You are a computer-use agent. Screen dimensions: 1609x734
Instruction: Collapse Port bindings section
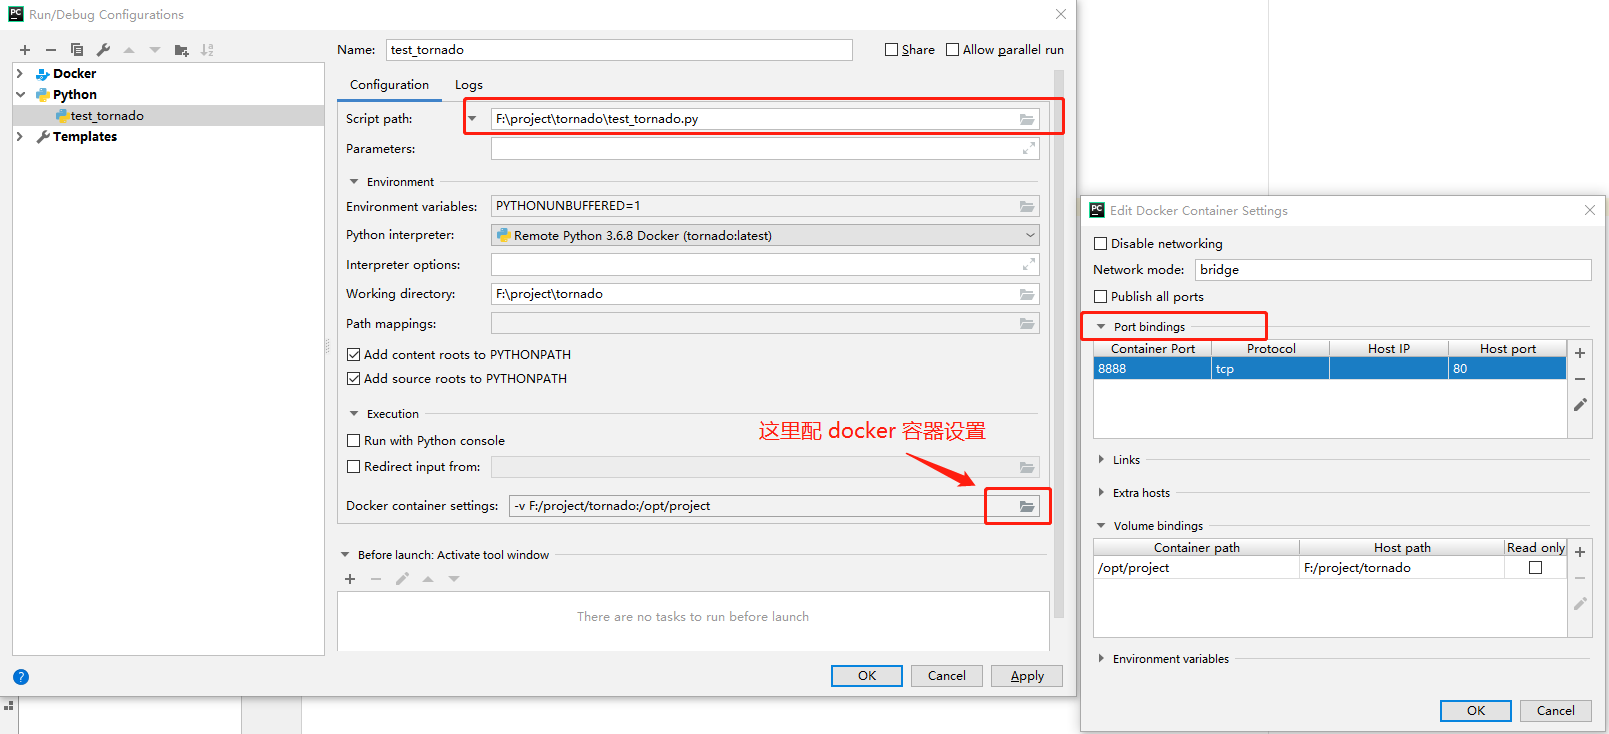point(1101,327)
